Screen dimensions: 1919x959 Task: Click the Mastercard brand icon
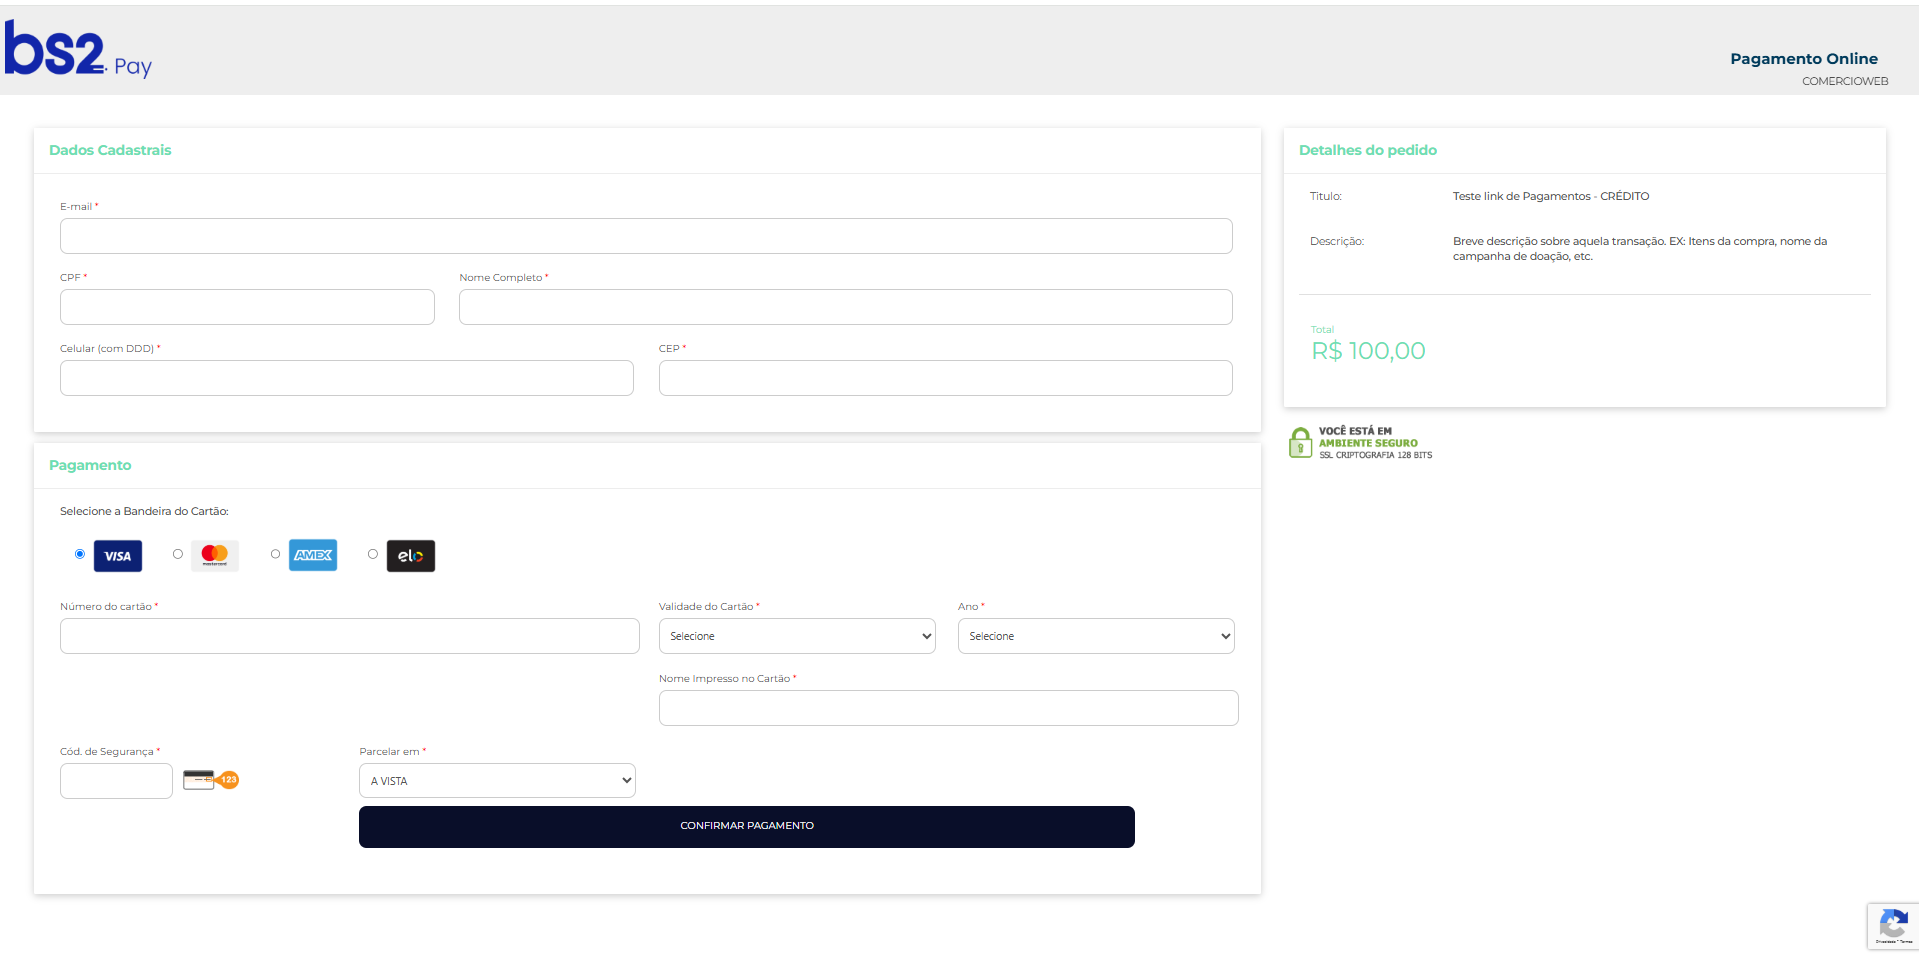[215, 556]
